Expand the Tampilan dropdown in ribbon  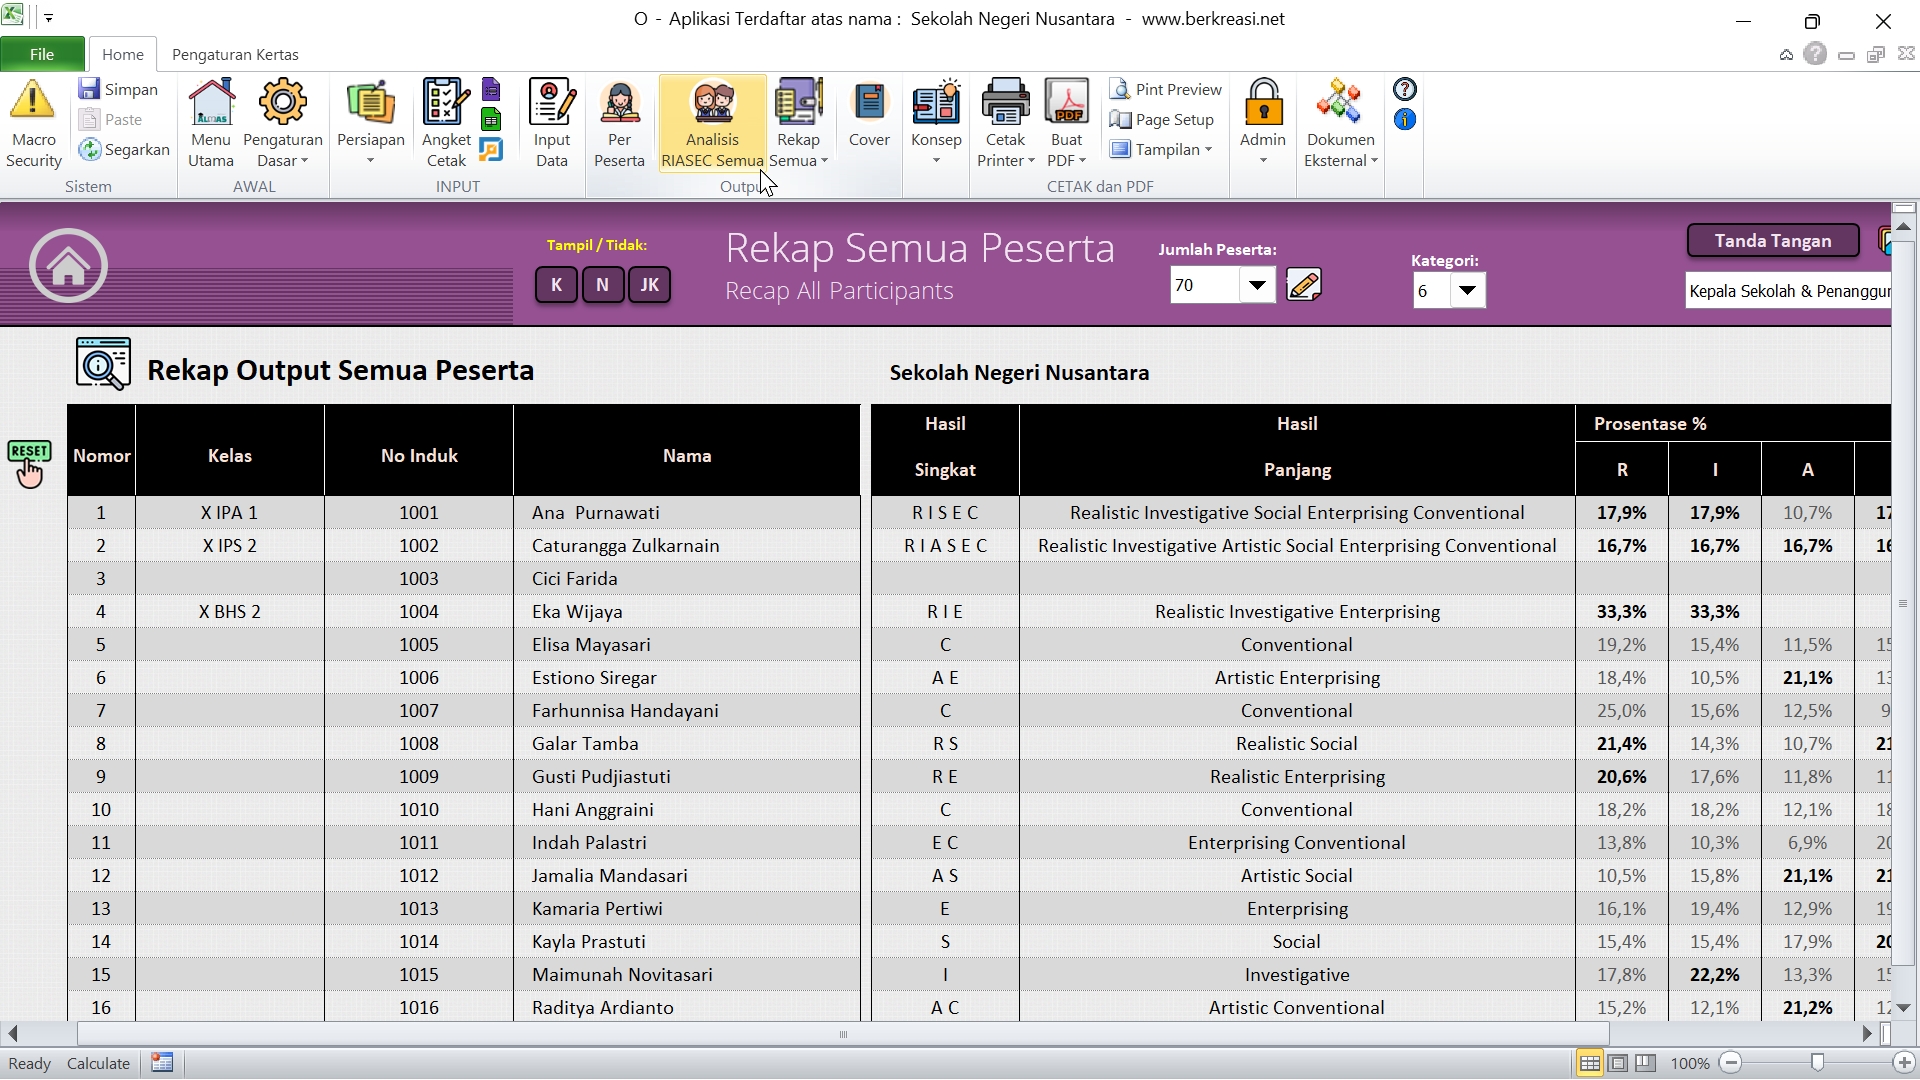point(1168,150)
